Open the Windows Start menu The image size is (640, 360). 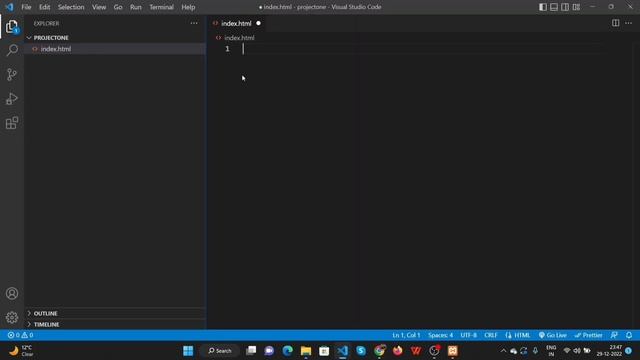(x=188, y=351)
